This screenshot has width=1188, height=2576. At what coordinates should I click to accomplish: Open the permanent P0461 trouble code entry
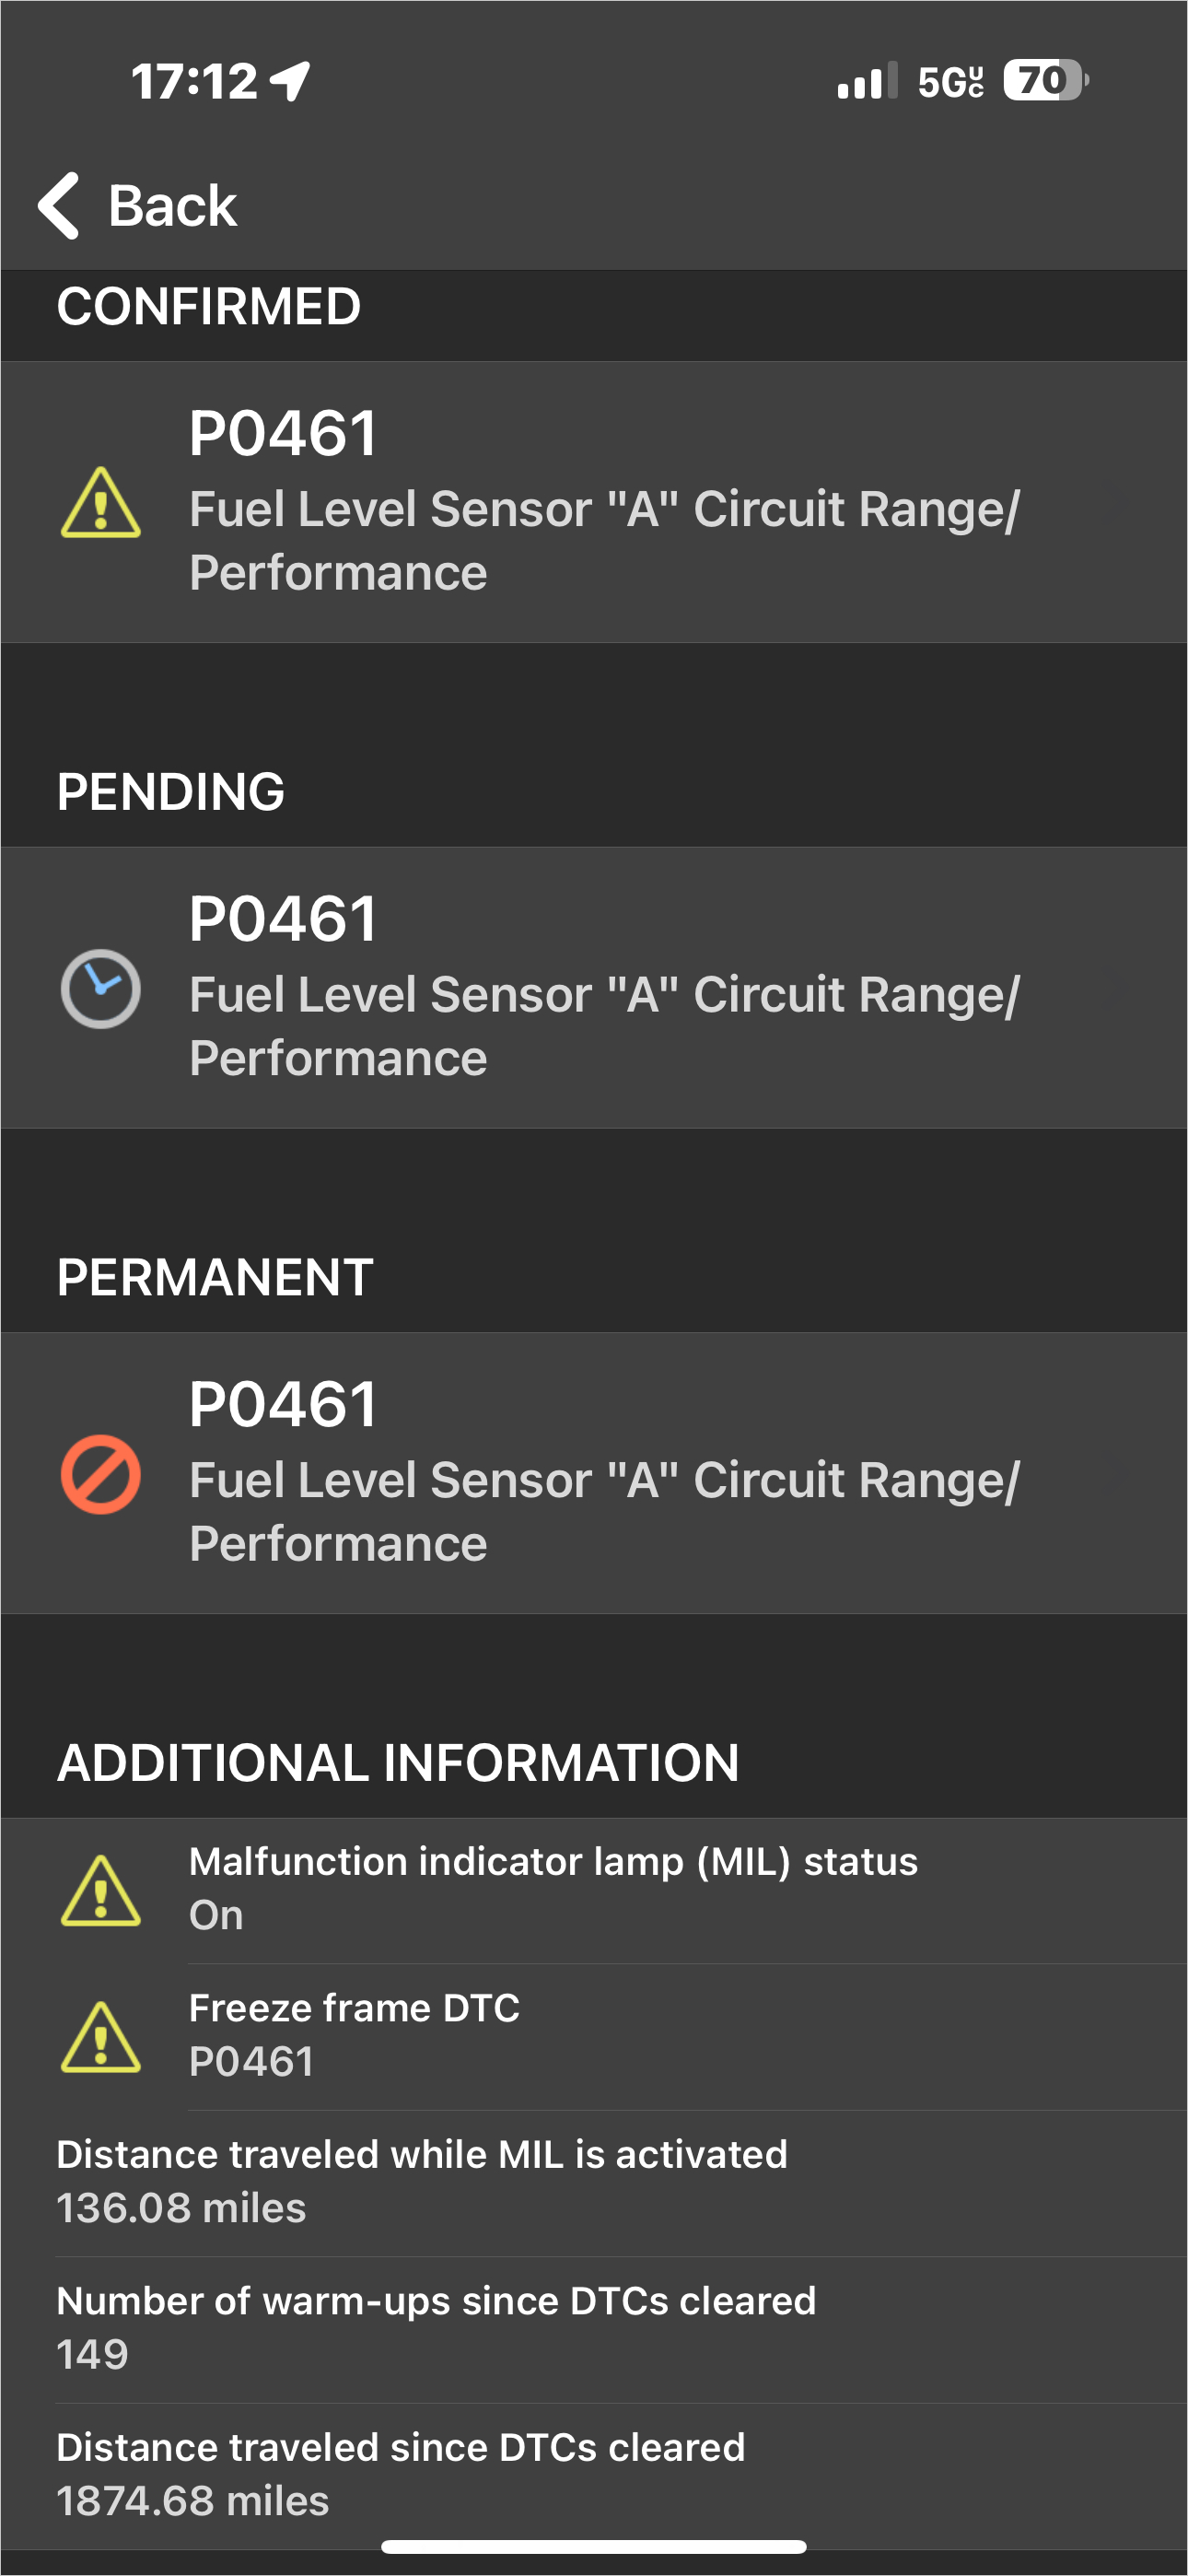[x=594, y=1474]
